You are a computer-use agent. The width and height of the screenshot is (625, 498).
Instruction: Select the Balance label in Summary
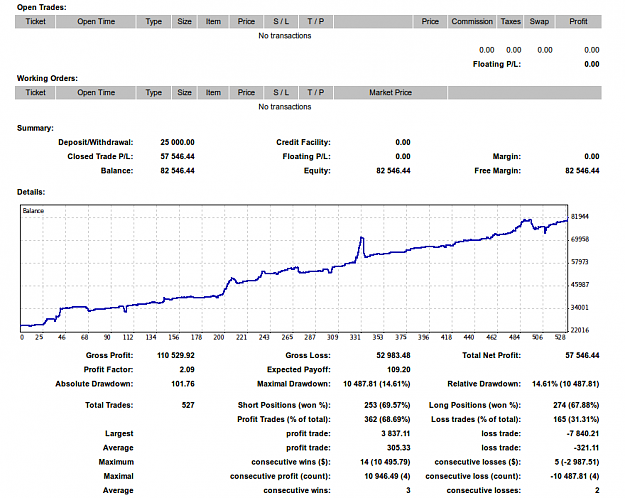click(x=117, y=171)
